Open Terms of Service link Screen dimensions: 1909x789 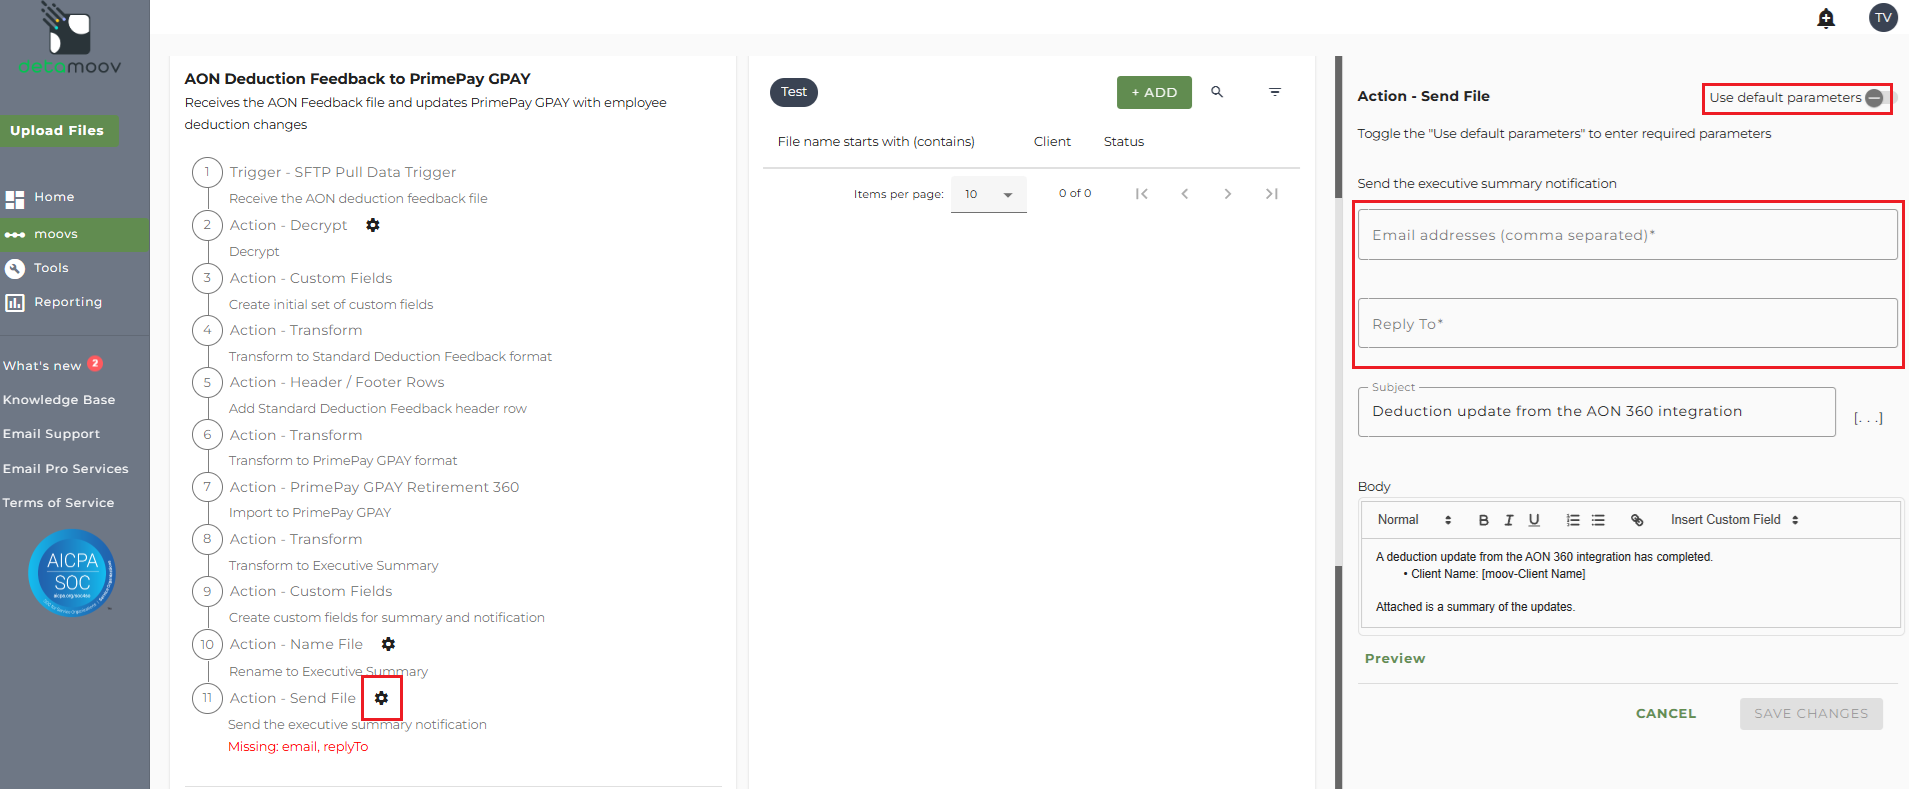coord(58,503)
